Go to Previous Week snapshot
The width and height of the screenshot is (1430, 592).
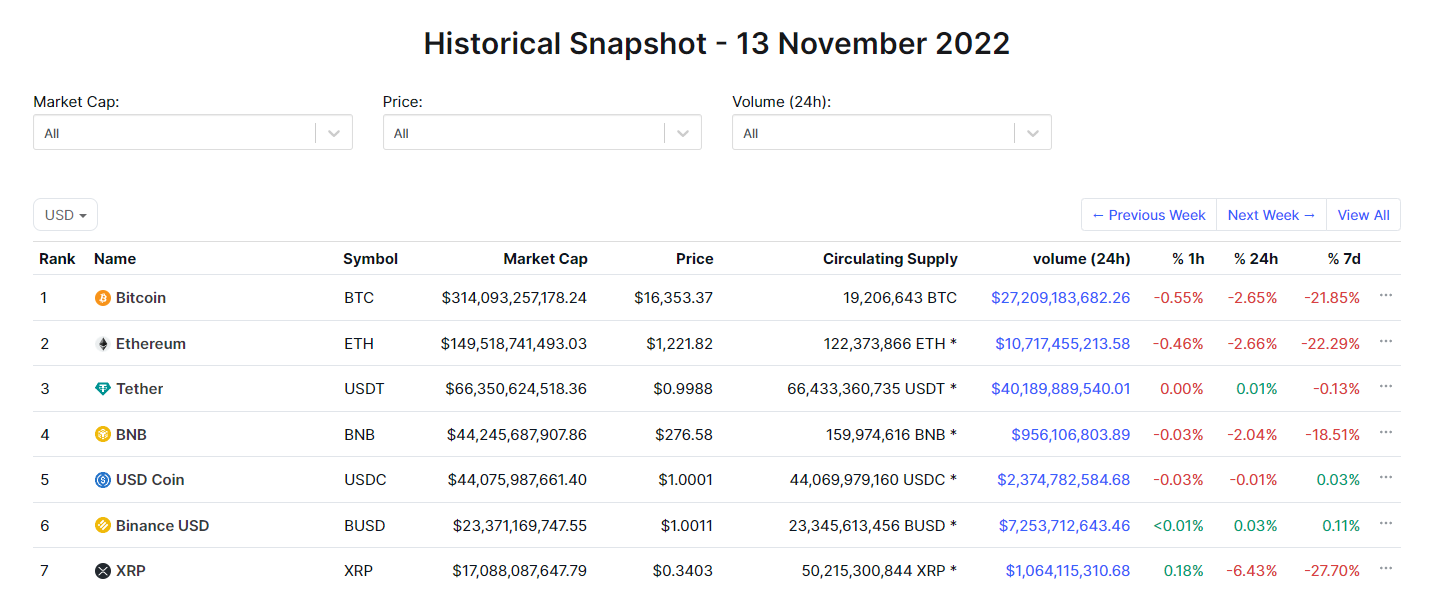pyautogui.click(x=1148, y=215)
